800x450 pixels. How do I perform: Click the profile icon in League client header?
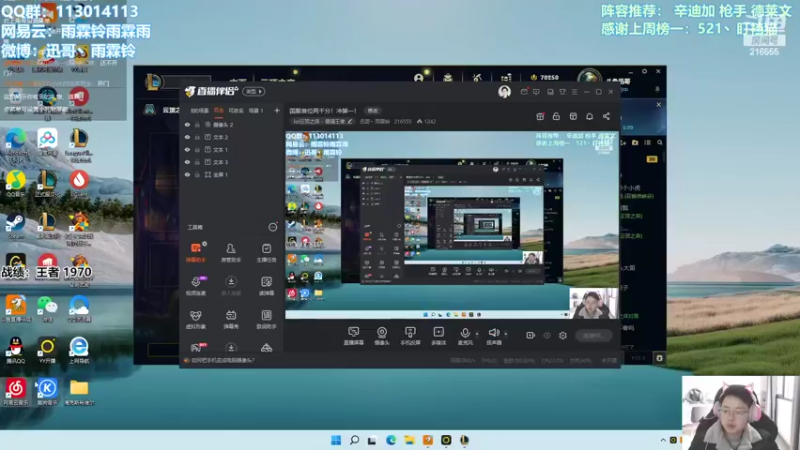[x=418, y=78]
